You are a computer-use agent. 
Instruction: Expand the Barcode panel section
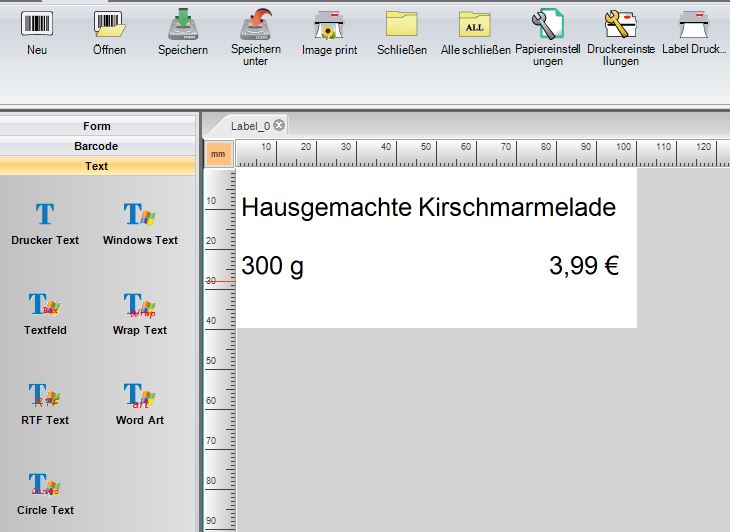click(x=97, y=146)
